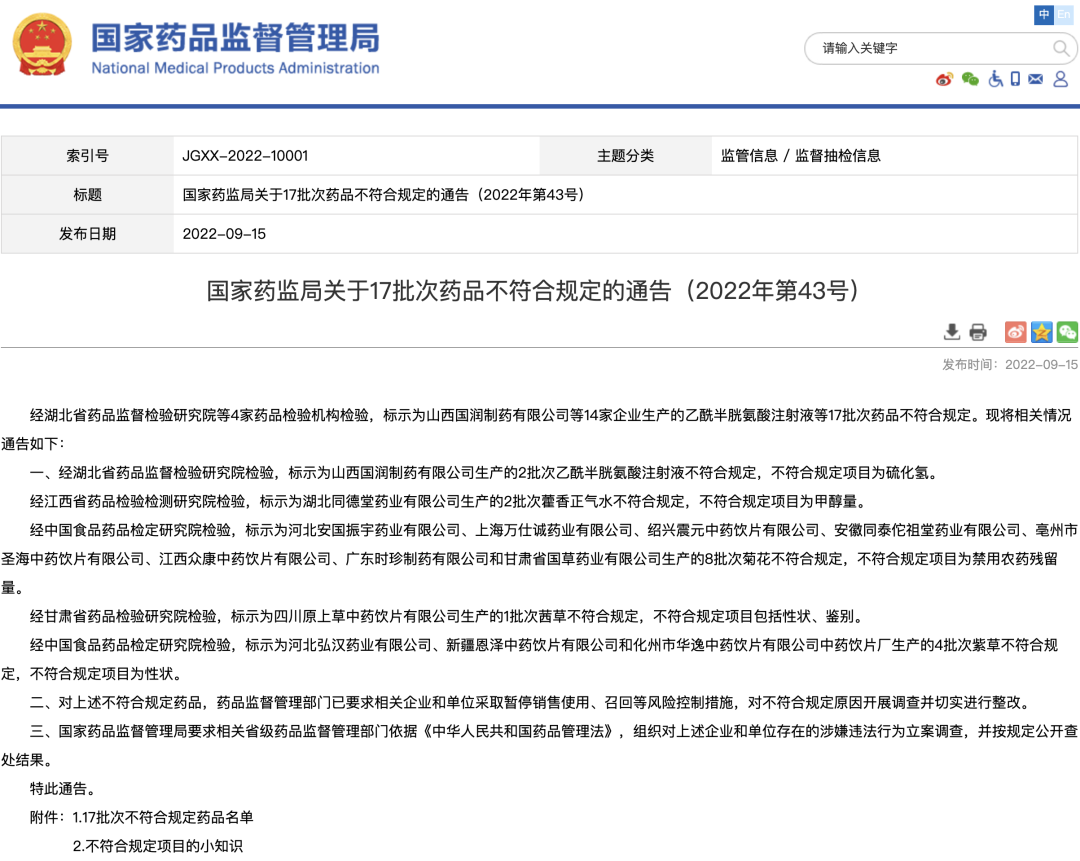The image size is (1080, 861).
Task: Share via the yellow star Qzone icon
Action: click(1041, 332)
